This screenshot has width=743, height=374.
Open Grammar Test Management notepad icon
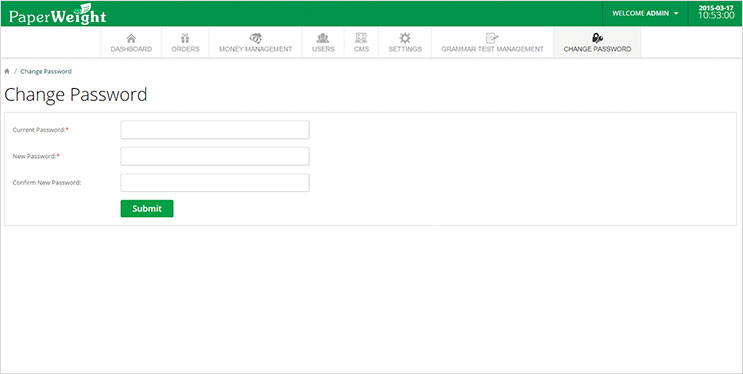click(x=492, y=38)
